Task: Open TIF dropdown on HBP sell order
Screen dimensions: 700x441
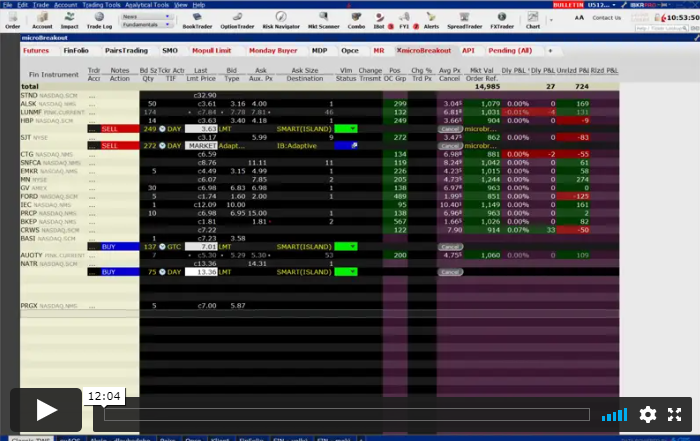Action: click(171, 129)
